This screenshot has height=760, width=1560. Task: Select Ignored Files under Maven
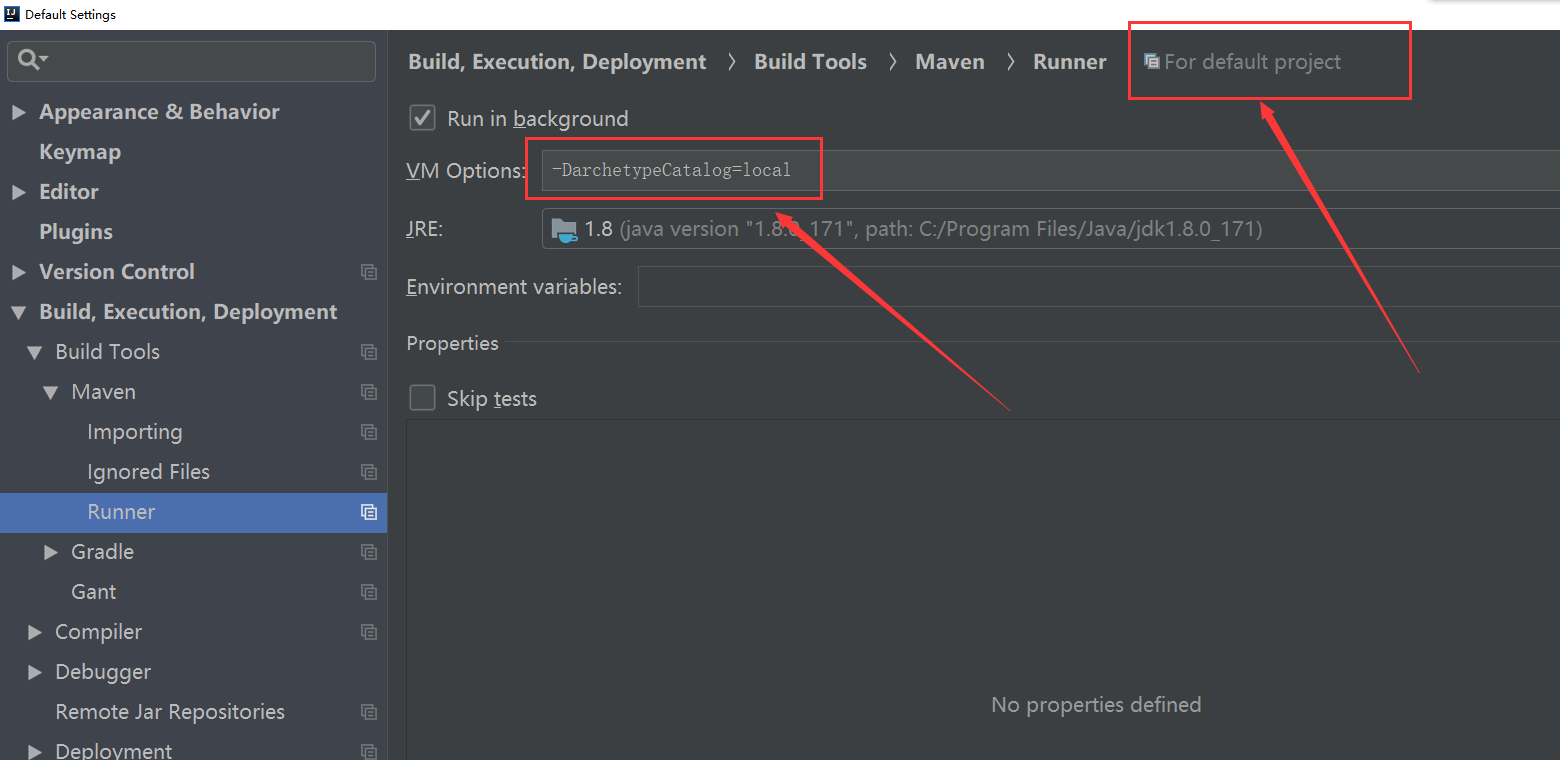[x=149, y=472]
